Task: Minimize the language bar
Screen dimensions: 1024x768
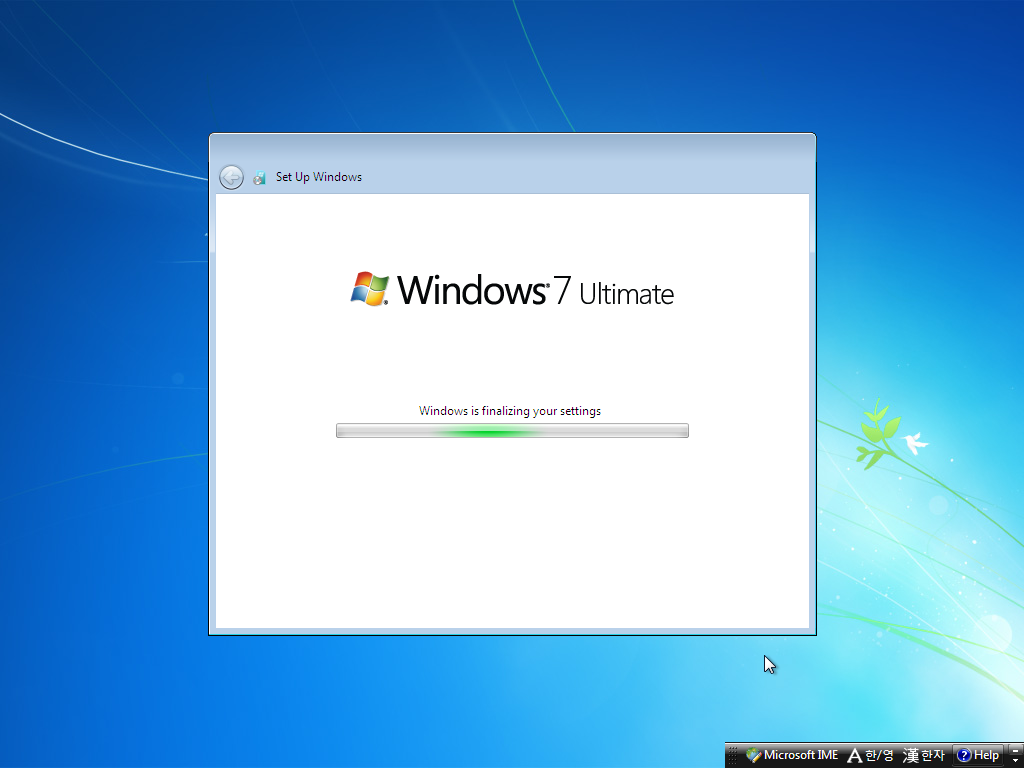Action: pos(1016,750)
